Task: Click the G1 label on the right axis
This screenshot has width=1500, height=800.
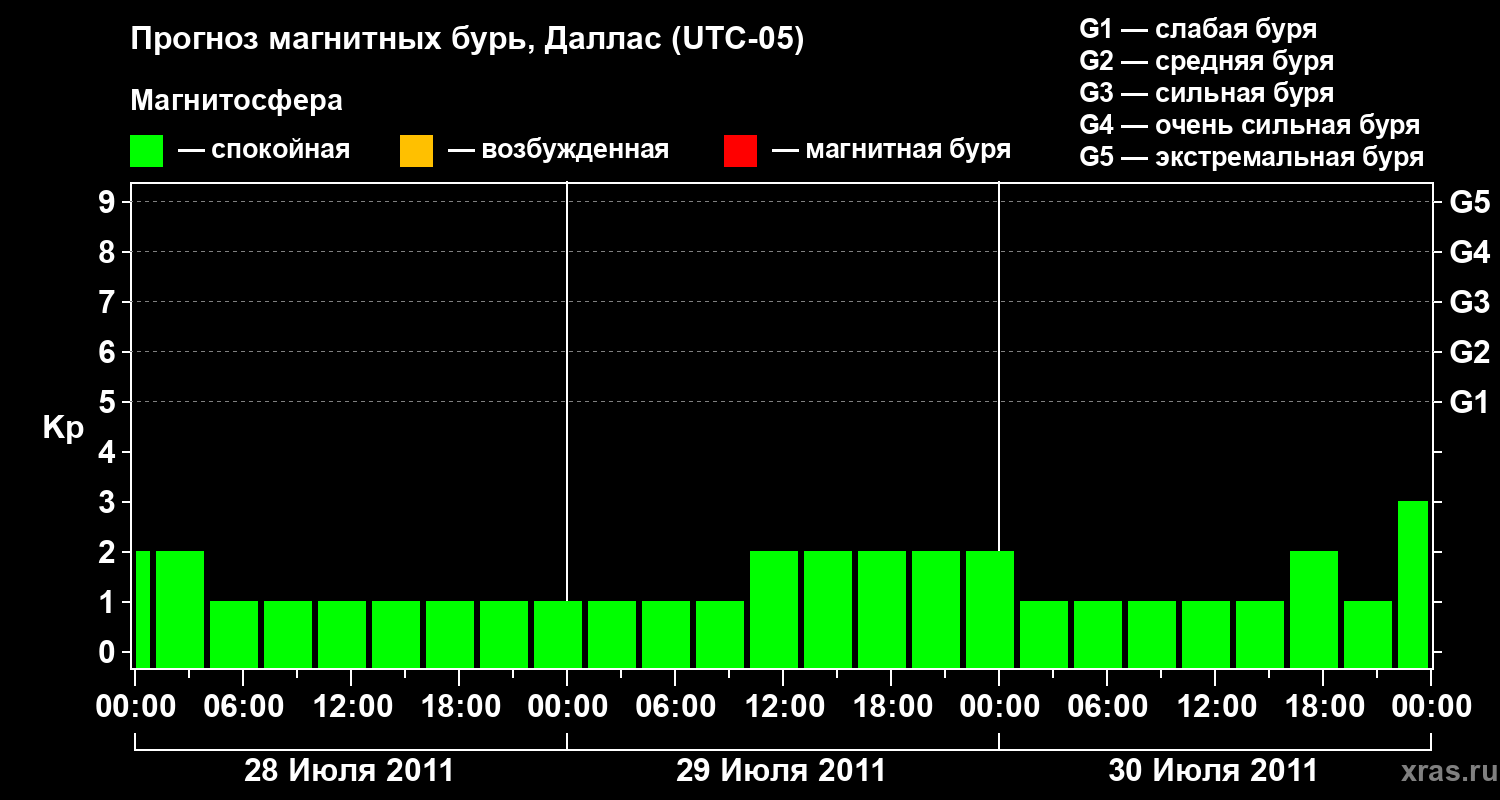Action: [1469, 403]
